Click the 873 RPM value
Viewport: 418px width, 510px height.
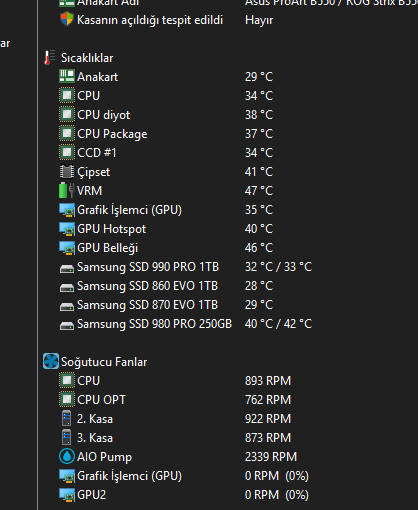point(268,438)
